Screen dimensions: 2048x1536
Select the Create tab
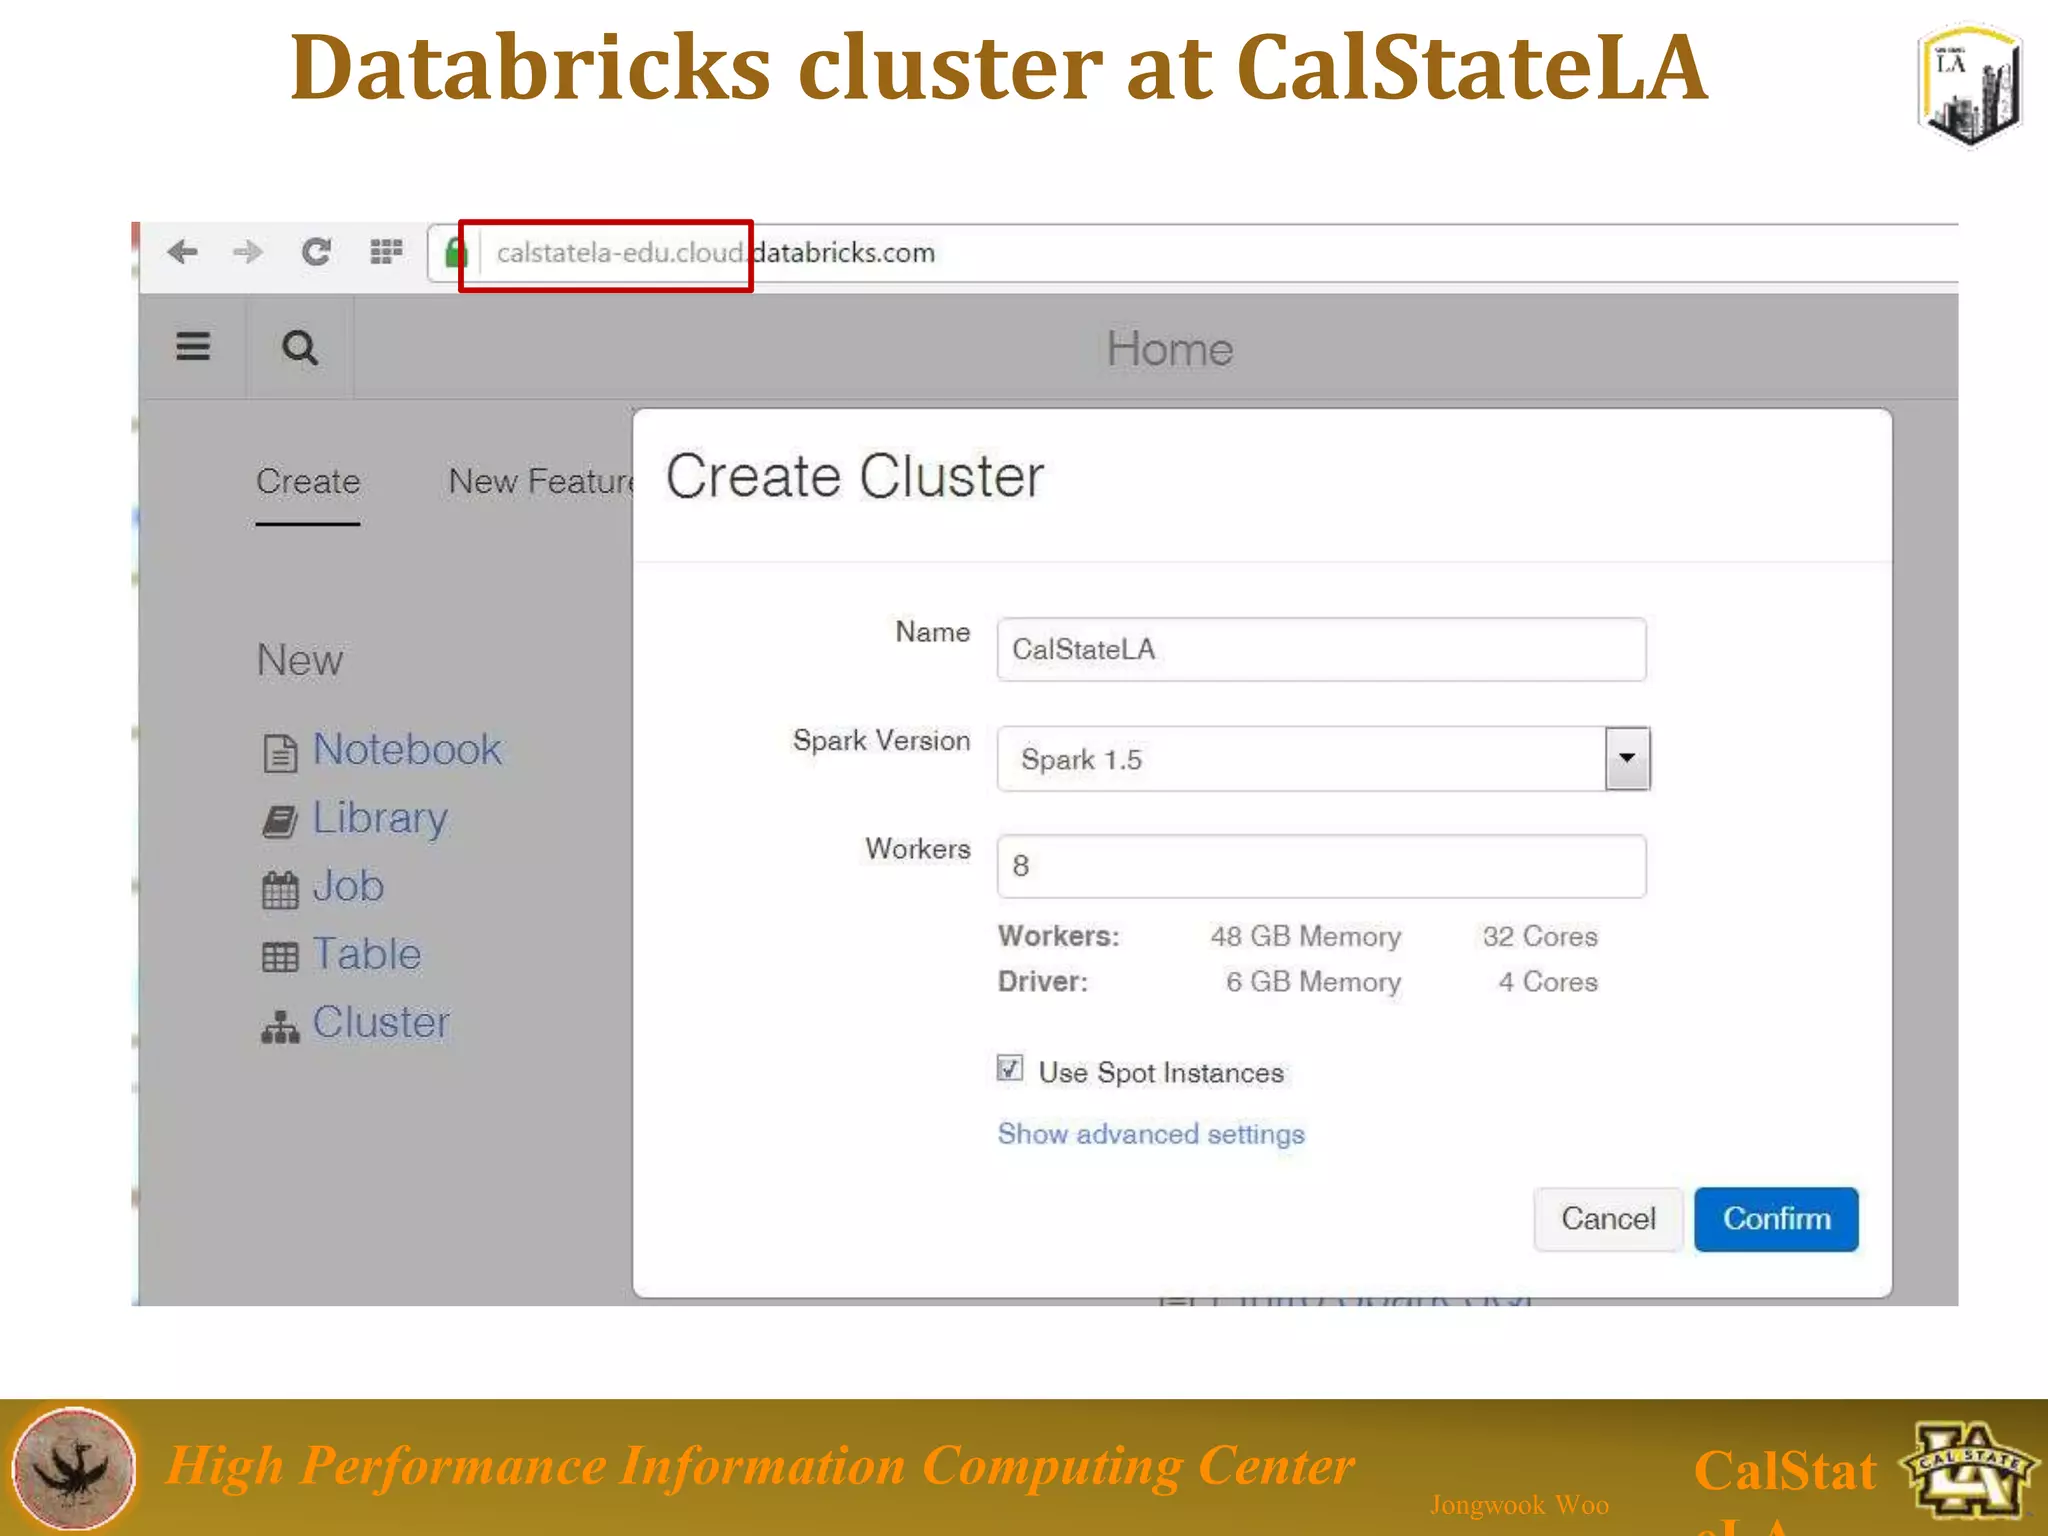308,482
